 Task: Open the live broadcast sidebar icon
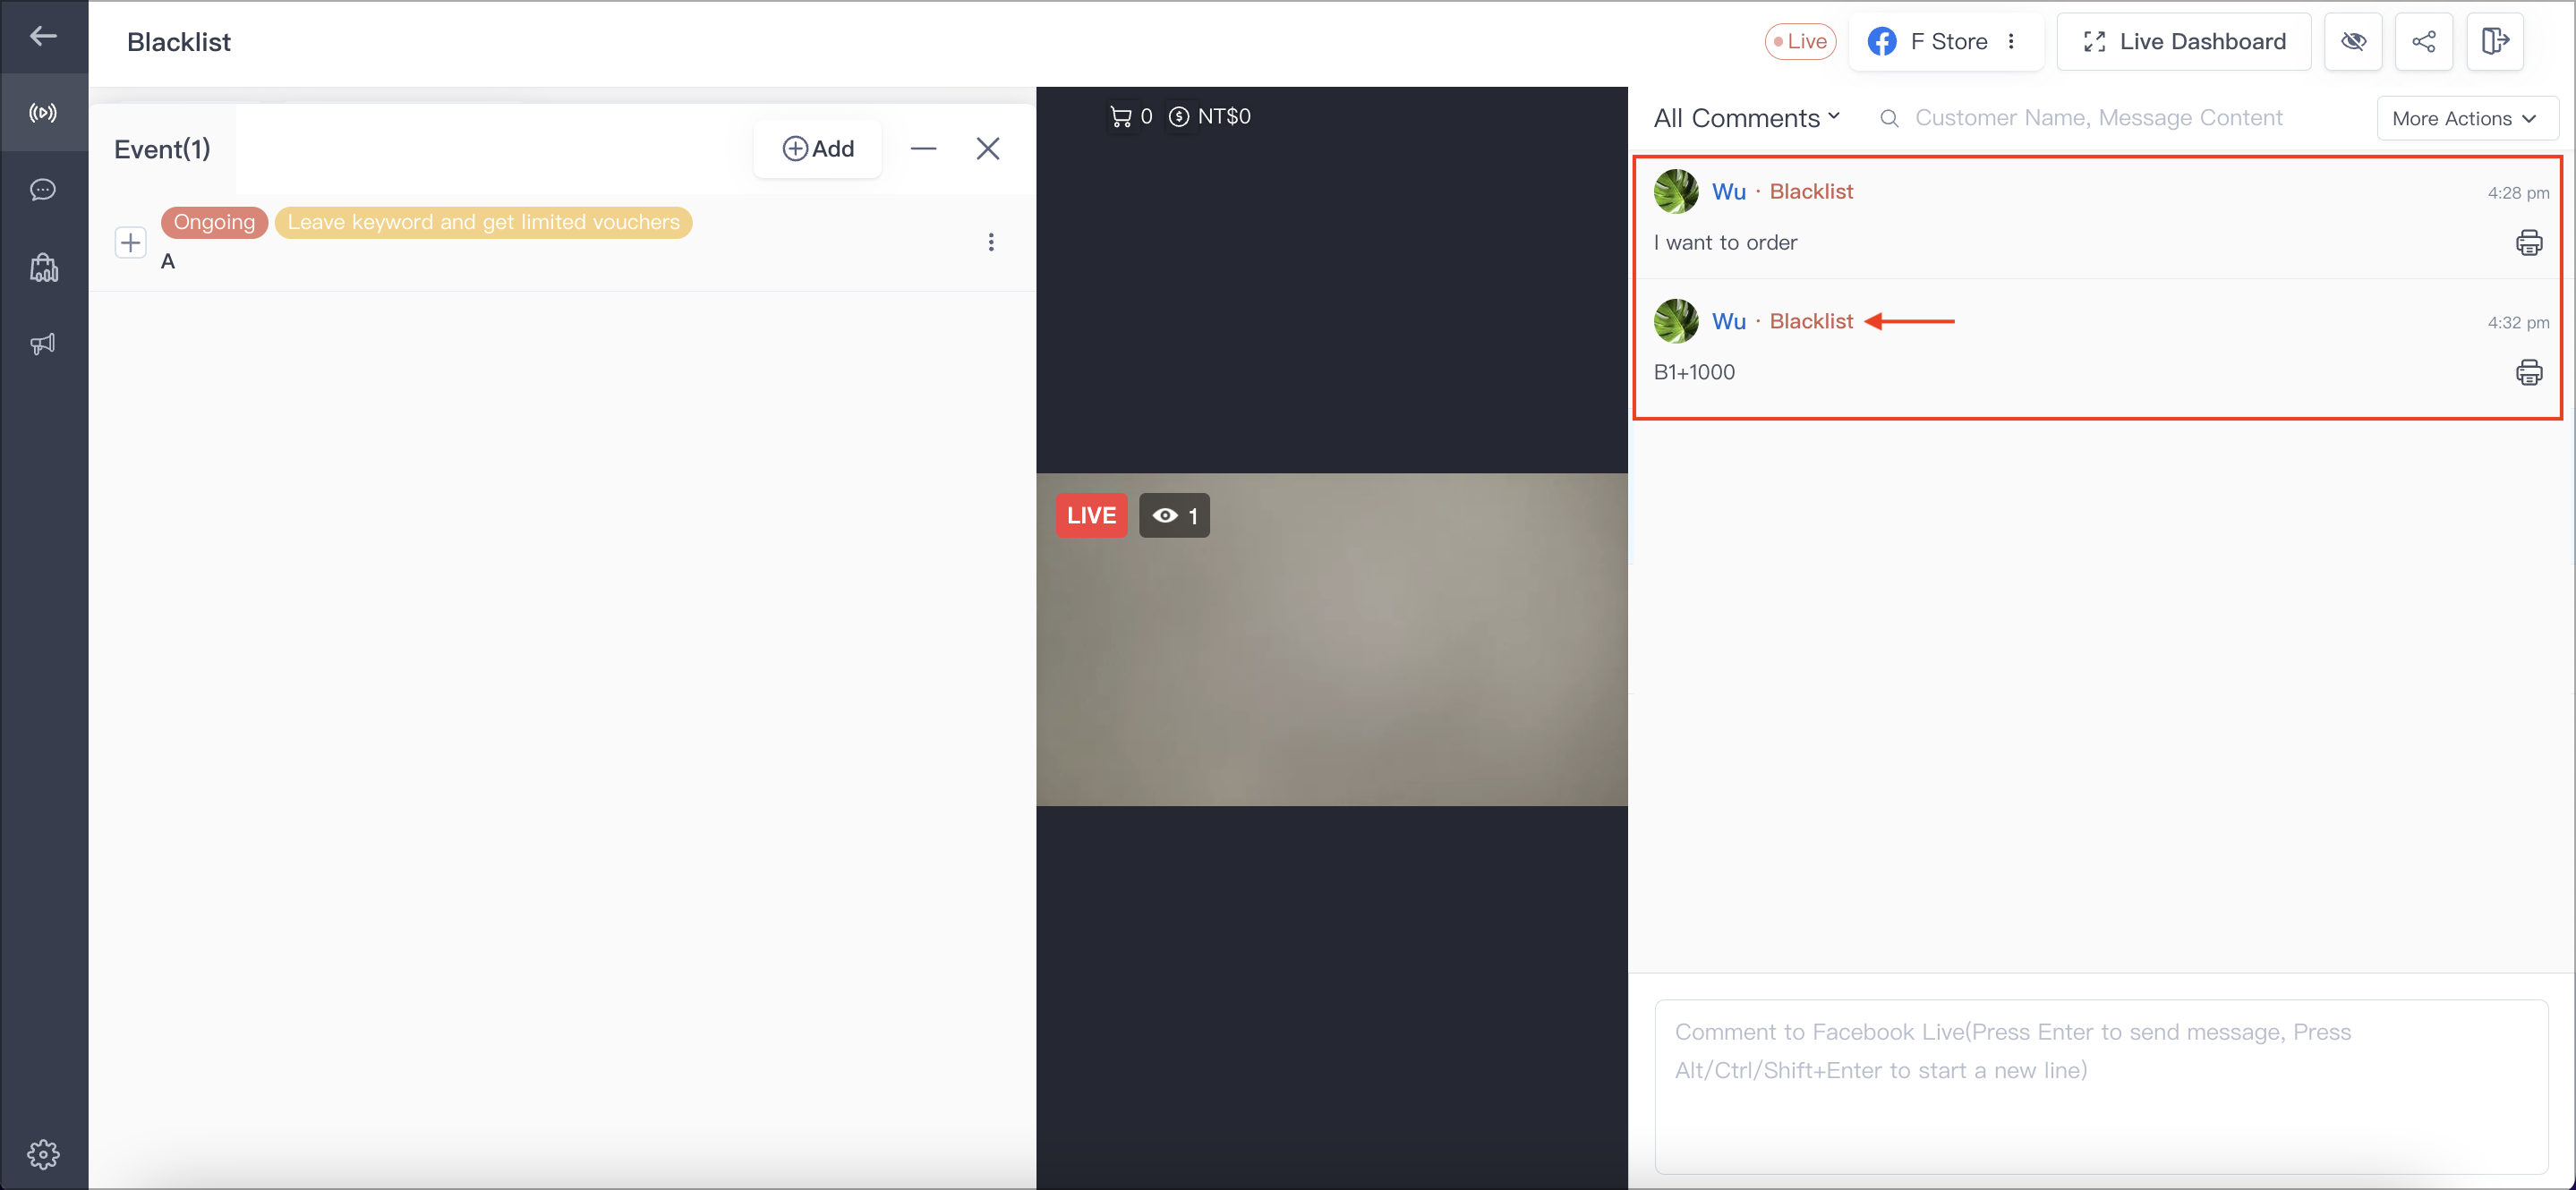(43, 113)
